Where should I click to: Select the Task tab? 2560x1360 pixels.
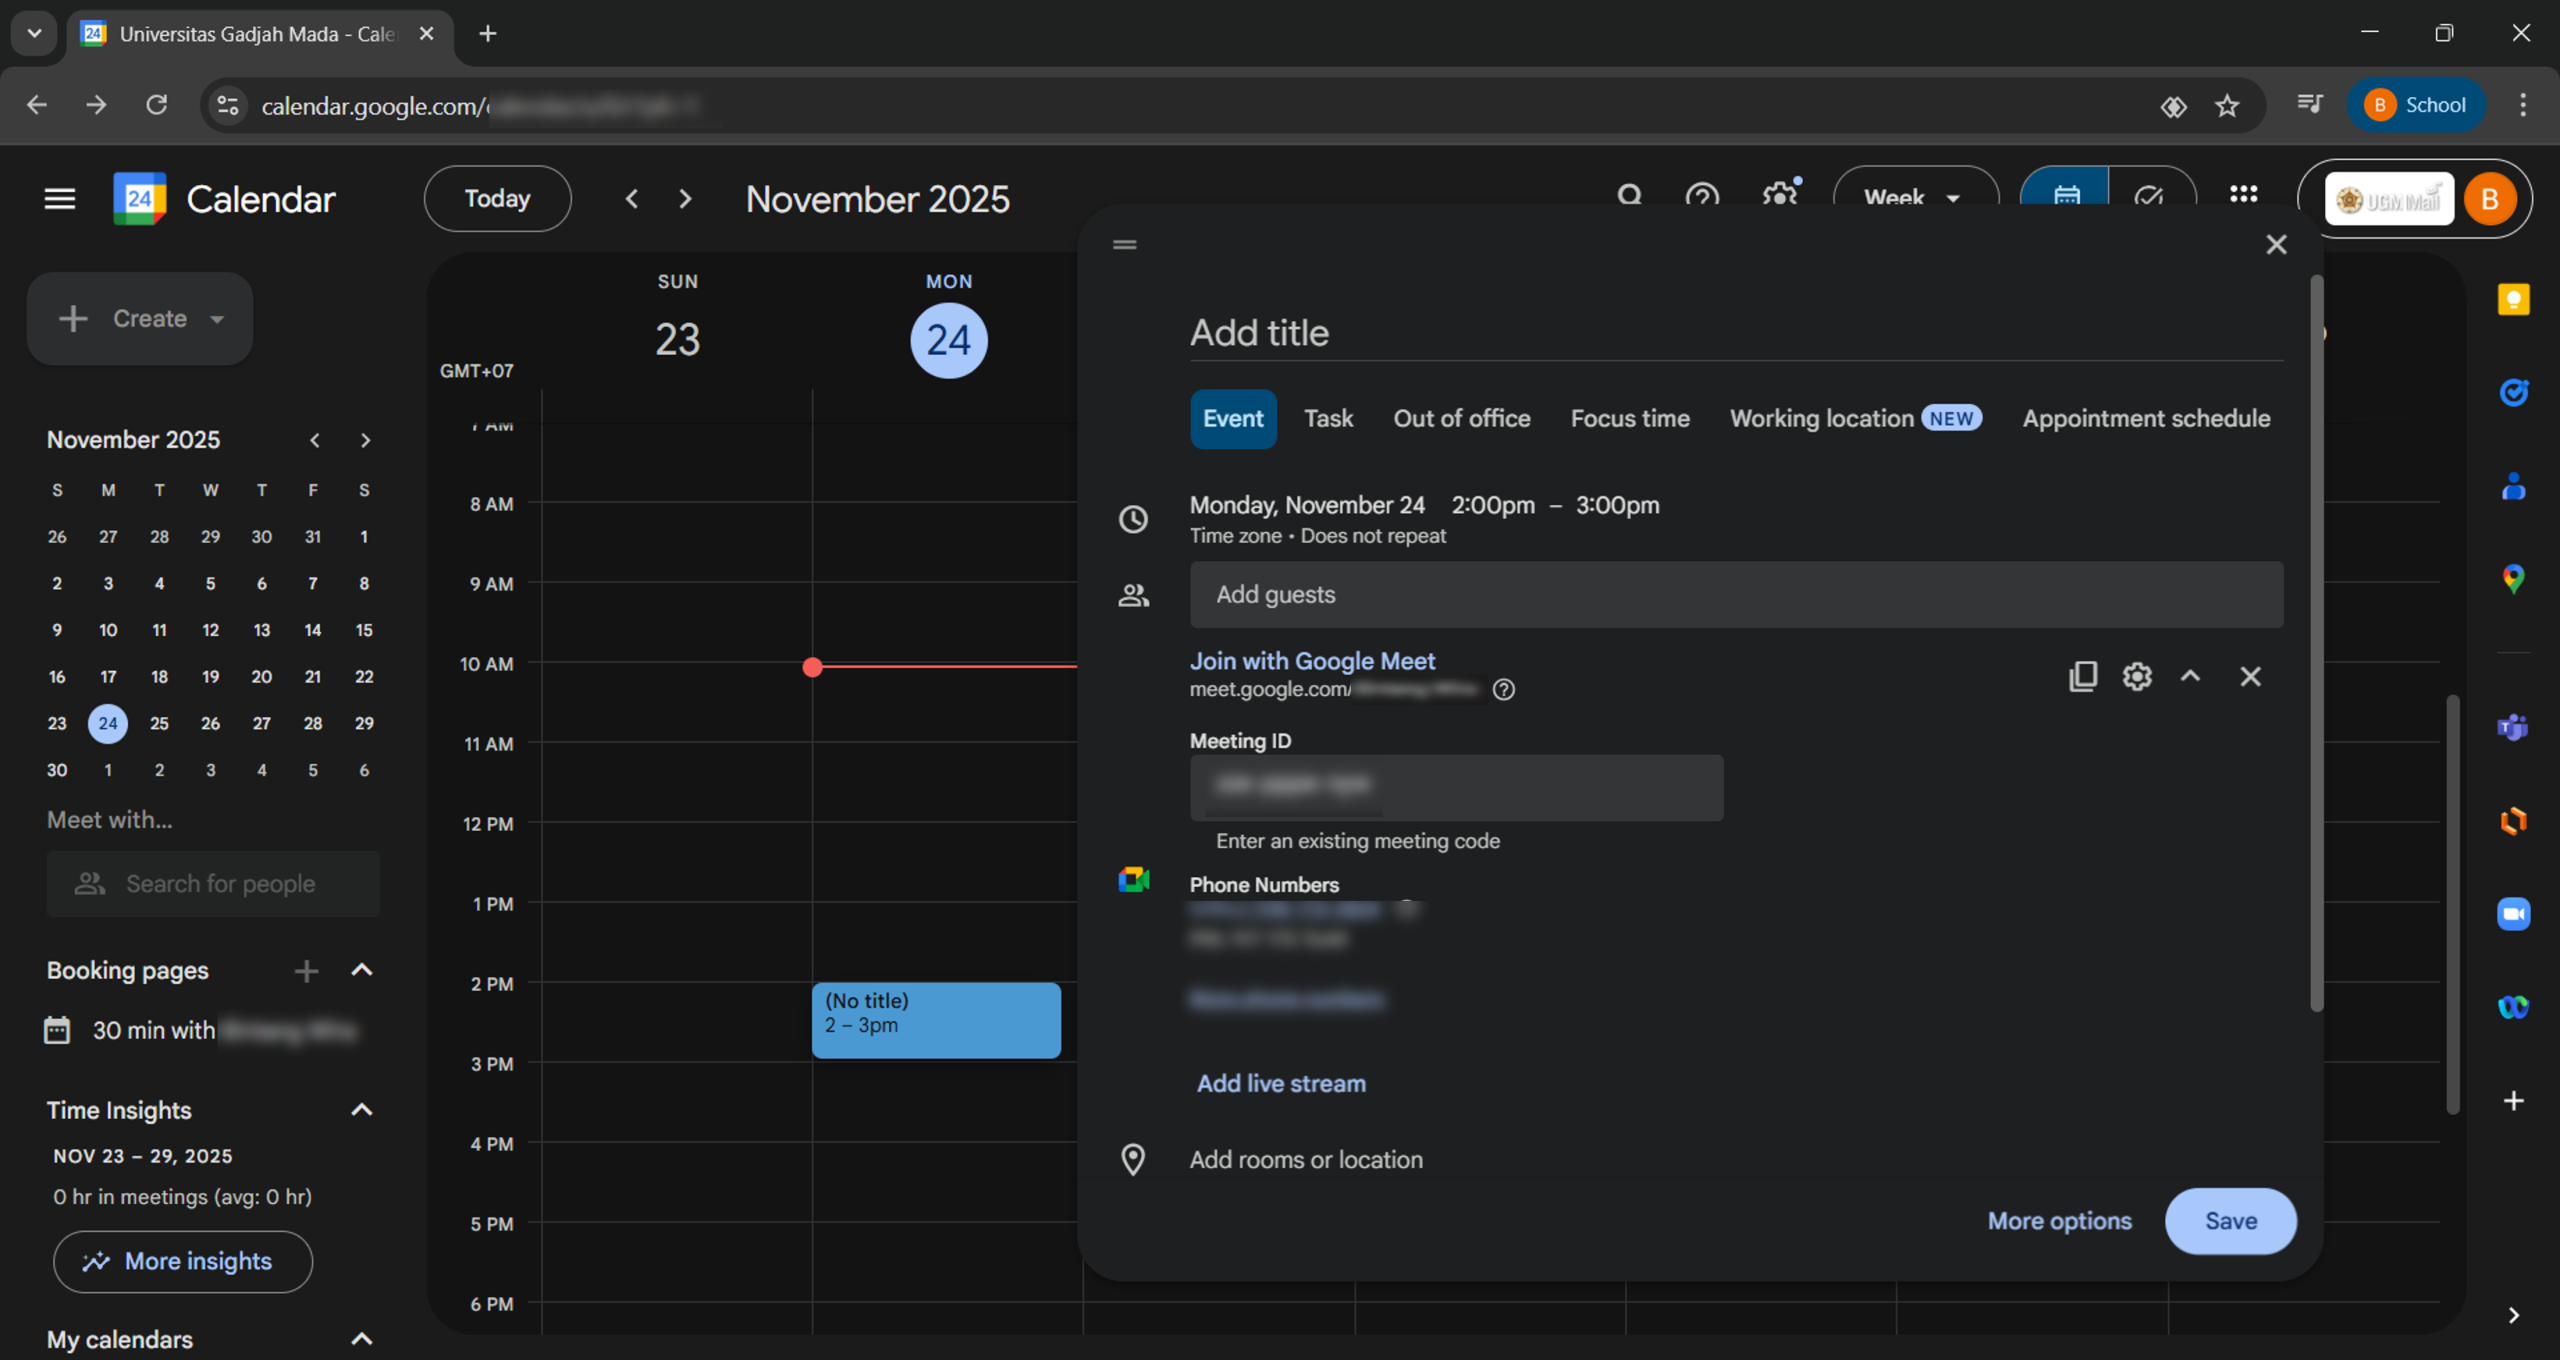click(x=1327, y=418)
